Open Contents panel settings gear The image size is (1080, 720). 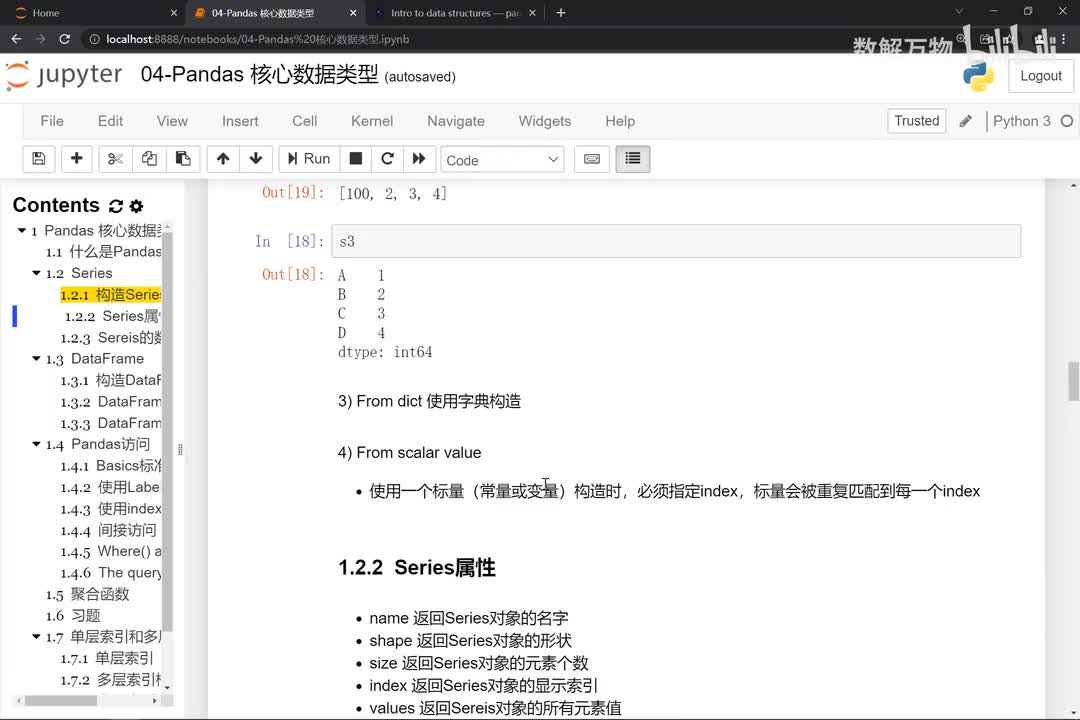click(x=136, y=206)
